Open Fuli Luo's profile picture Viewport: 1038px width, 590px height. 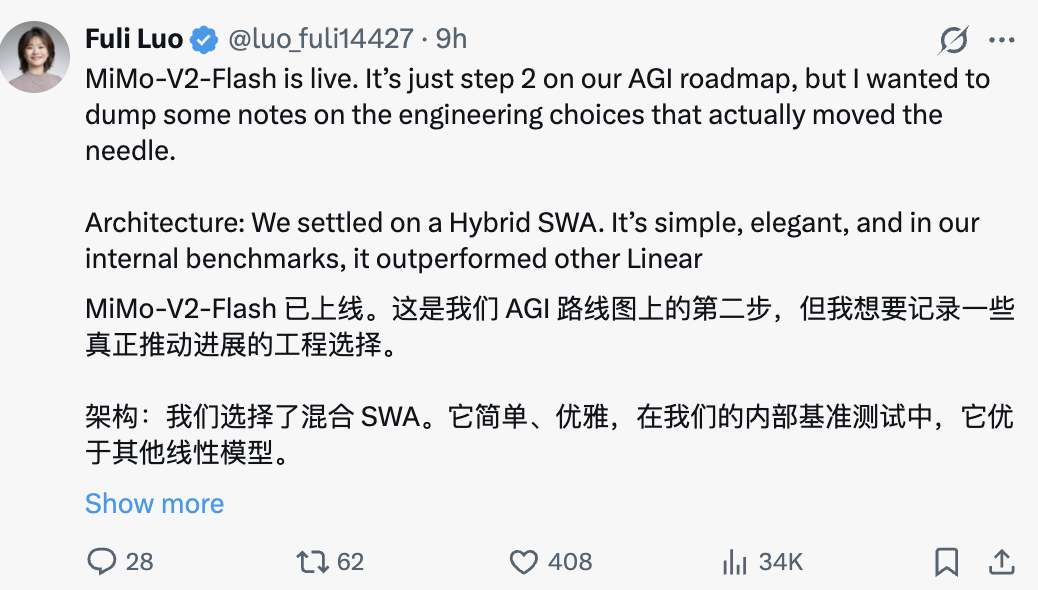[x=35, y=55]
